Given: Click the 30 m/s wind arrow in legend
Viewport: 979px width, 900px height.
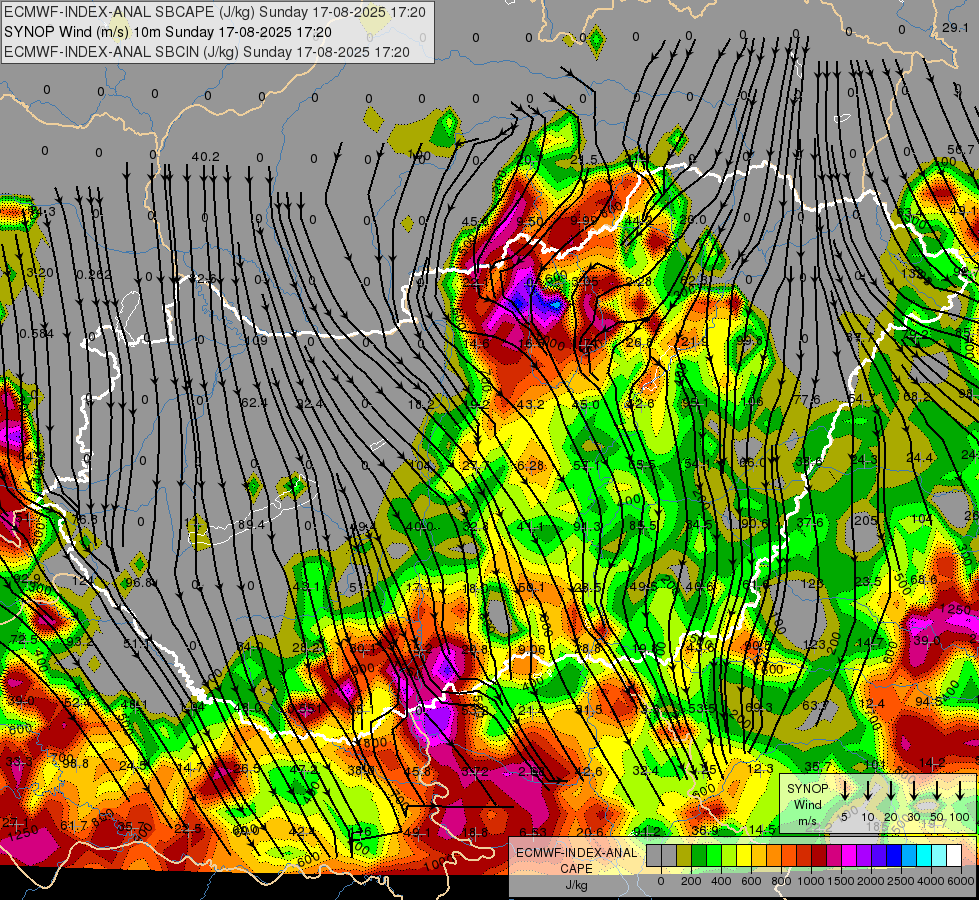Looking at the screenshot, I should 913,789.
